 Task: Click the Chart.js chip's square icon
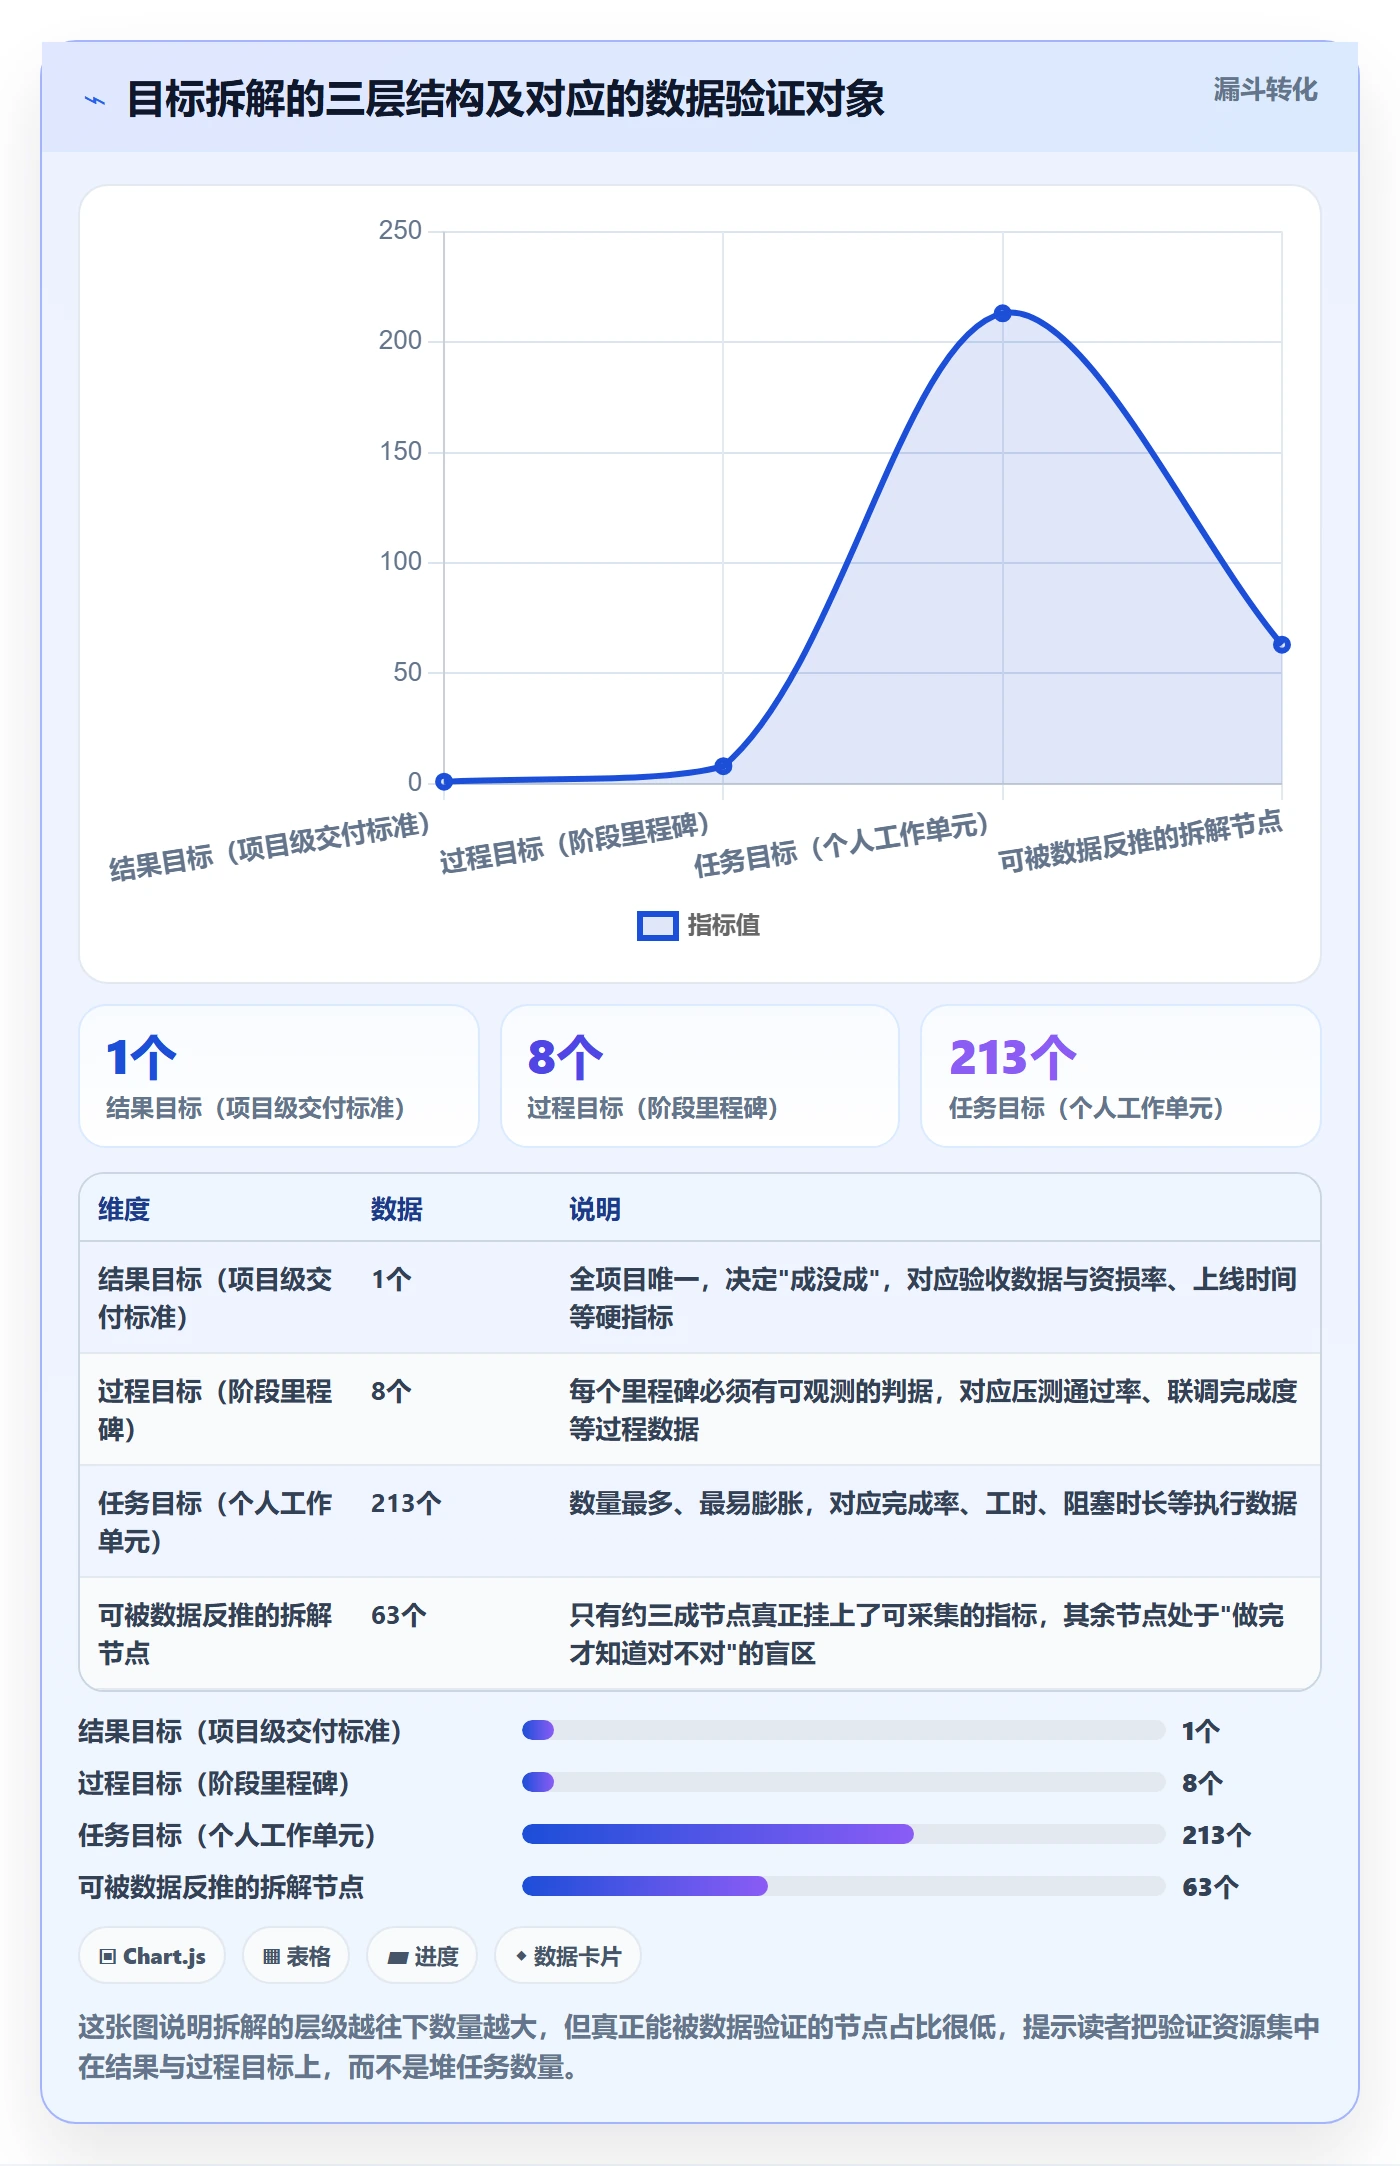click(x=108, y=1957)
